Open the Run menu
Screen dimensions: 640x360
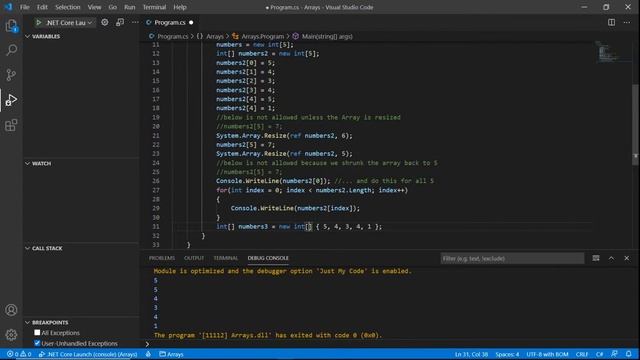coord(130,7)
